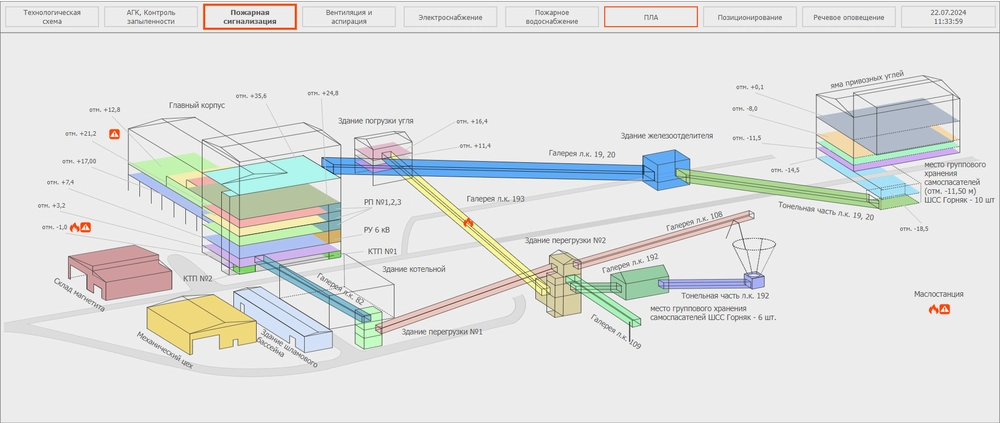
Task: Open the Позиционирование screen
Action: point(749,18)
